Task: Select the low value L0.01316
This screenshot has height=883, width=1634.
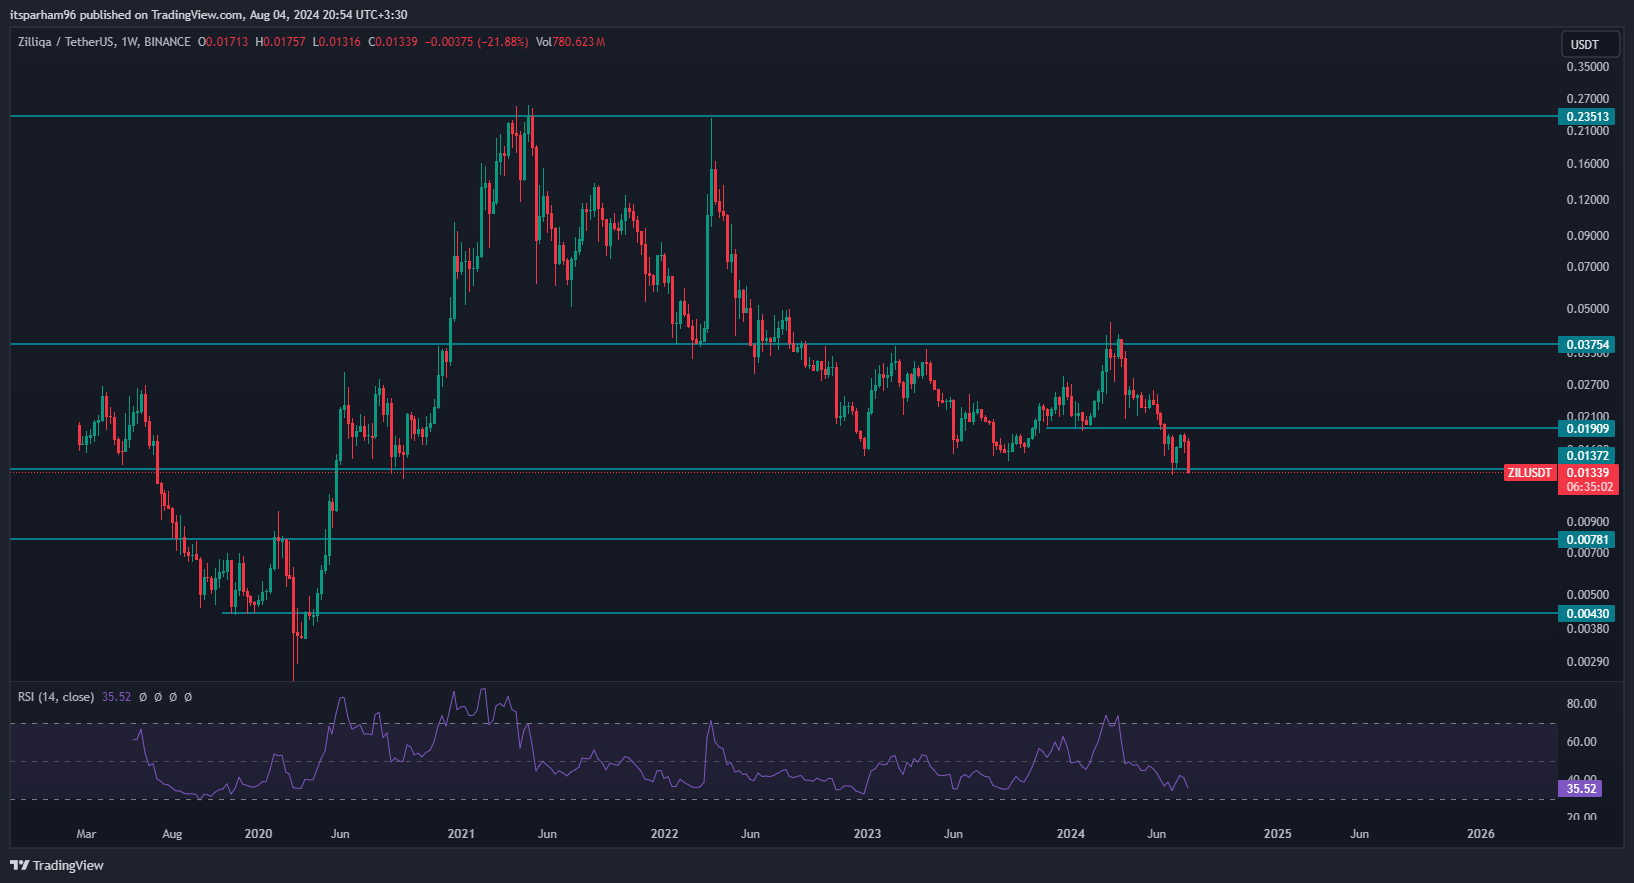Action: [x=337, y=42]
